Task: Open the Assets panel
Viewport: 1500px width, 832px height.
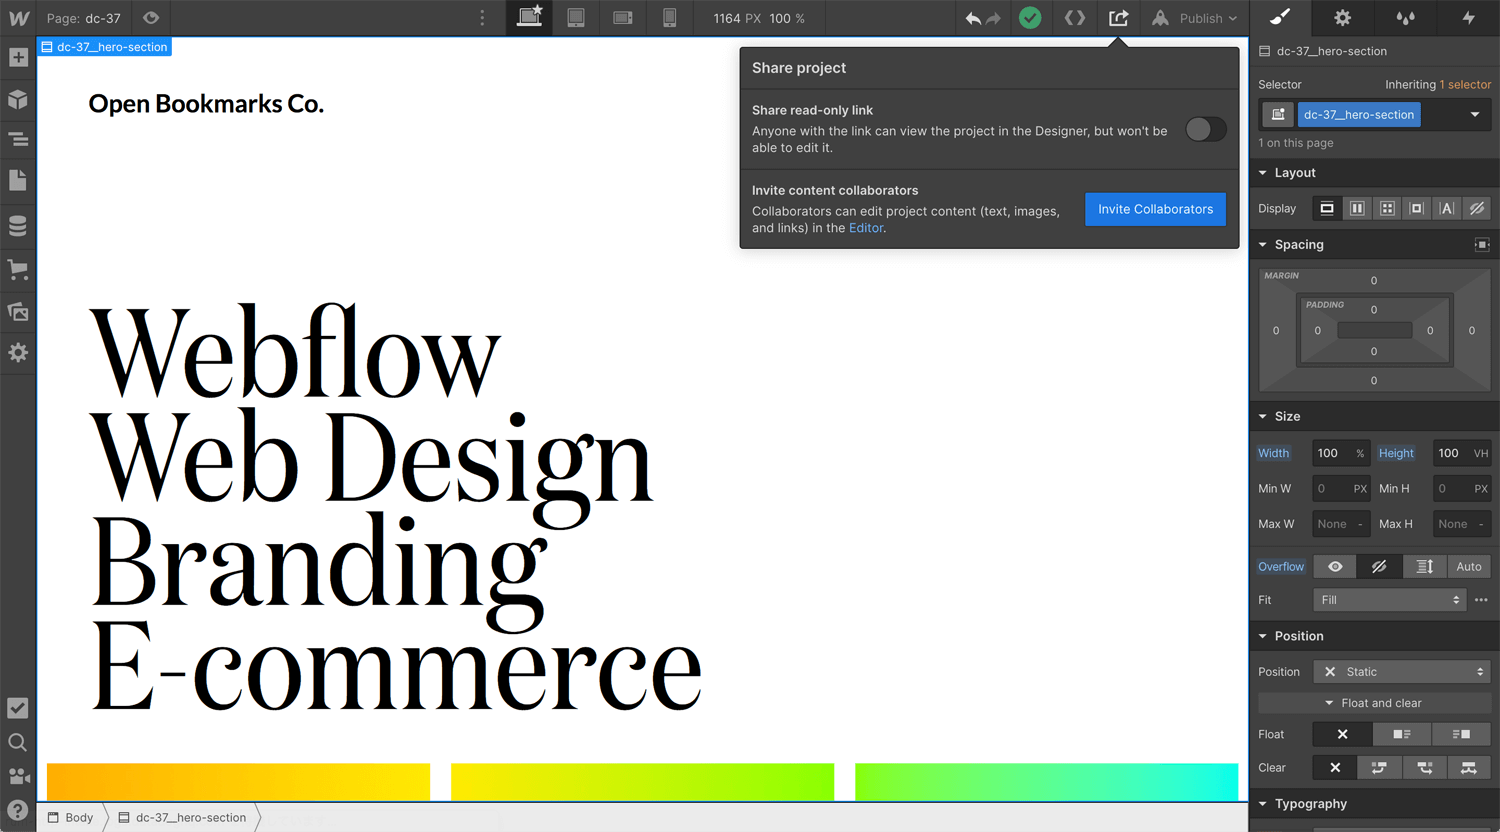Action: point(18,311)
